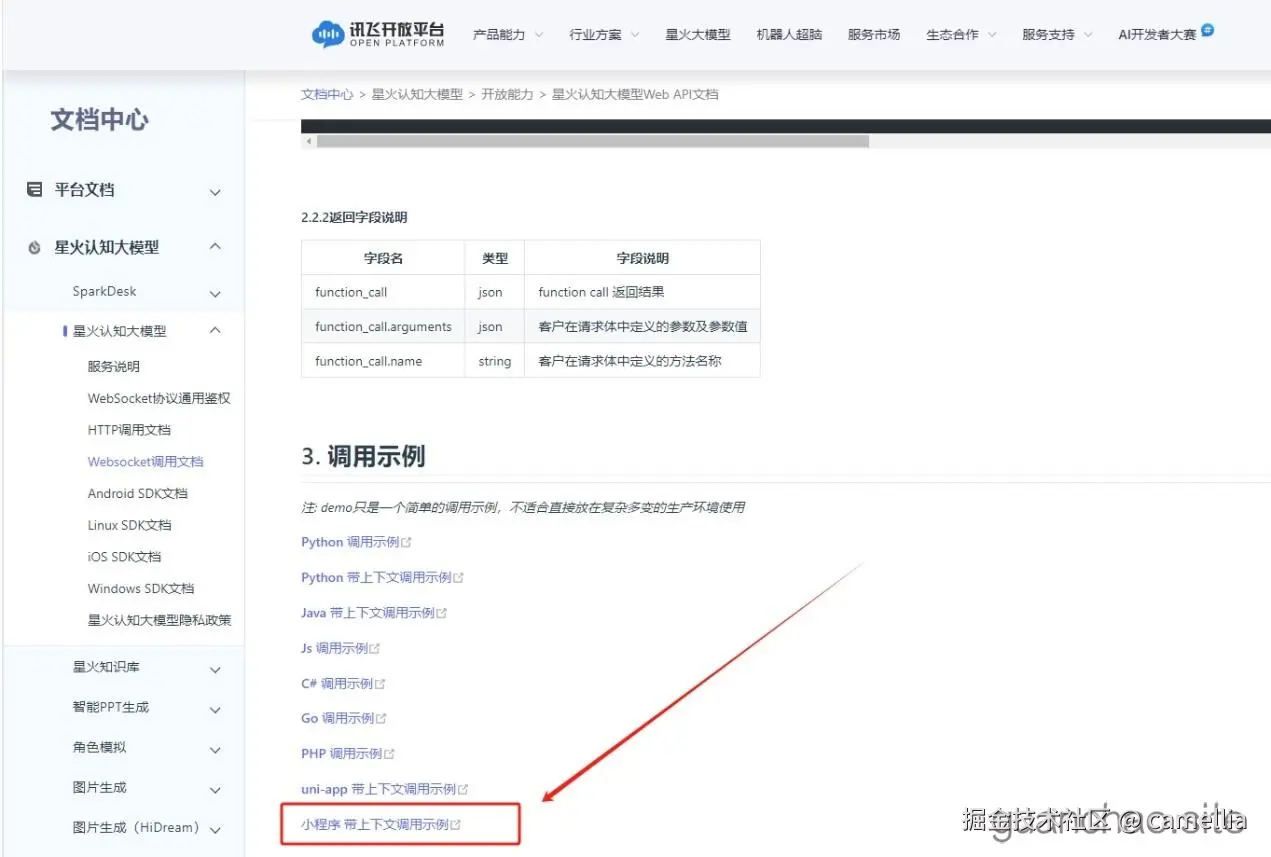Viewport: 1271px width, 857px height.
Task: Expand the 星火知识库 sidebar group
Action: tap(215, 669)
